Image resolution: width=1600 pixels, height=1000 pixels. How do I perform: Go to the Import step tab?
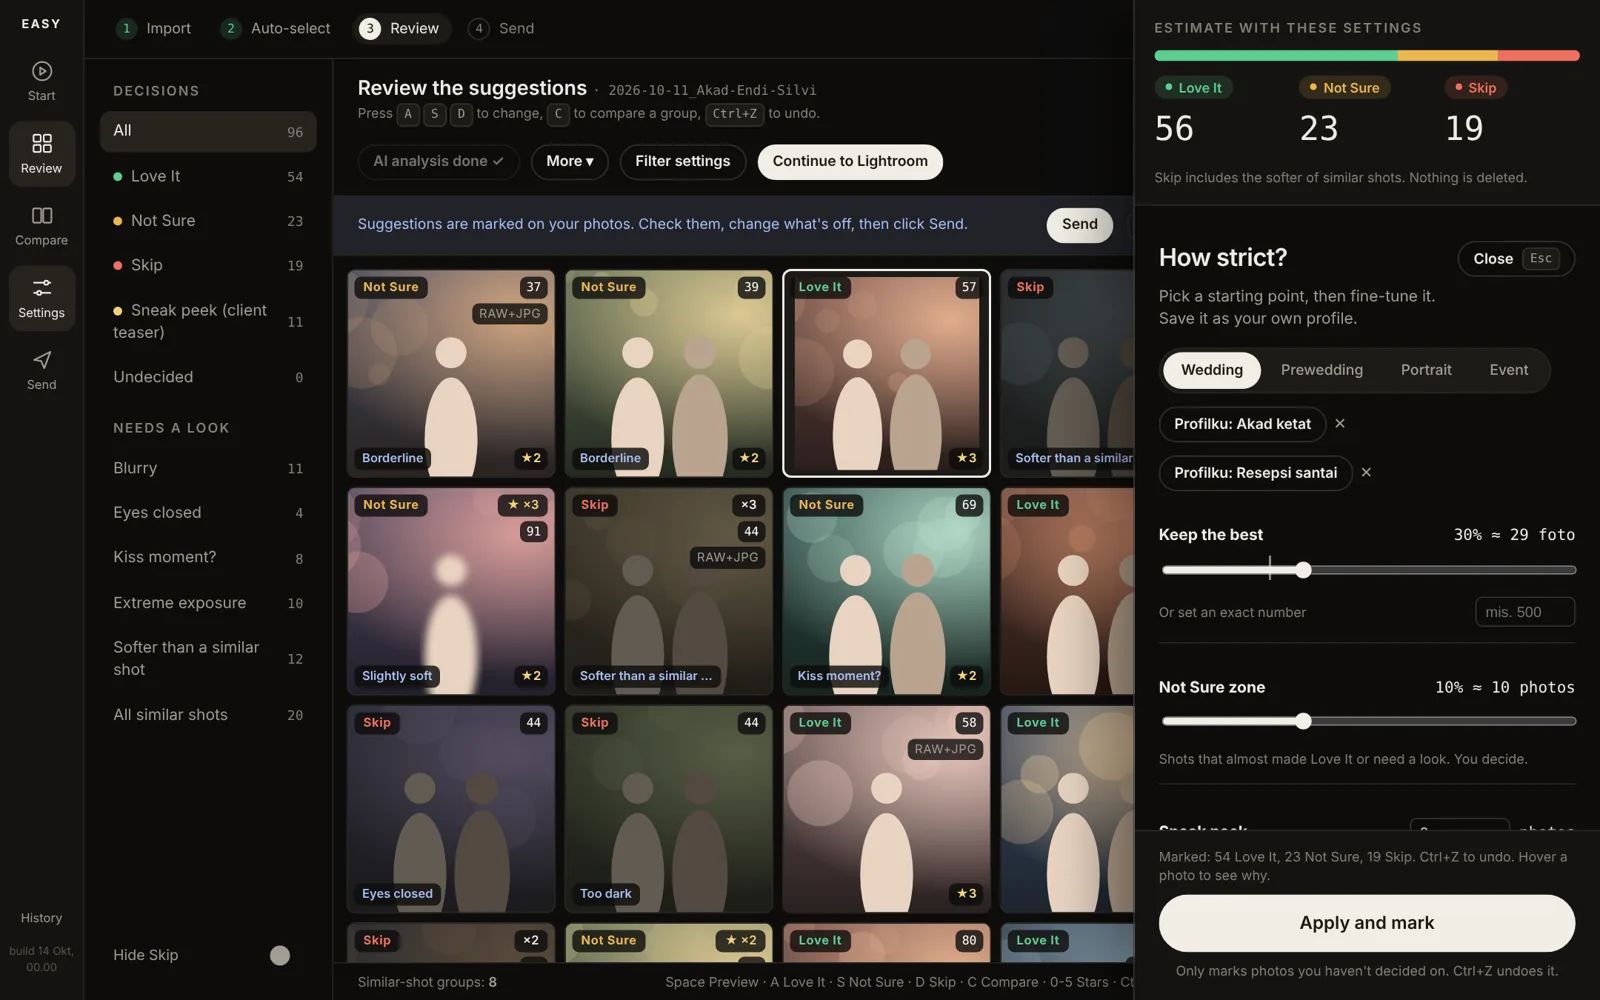point(154,29)
